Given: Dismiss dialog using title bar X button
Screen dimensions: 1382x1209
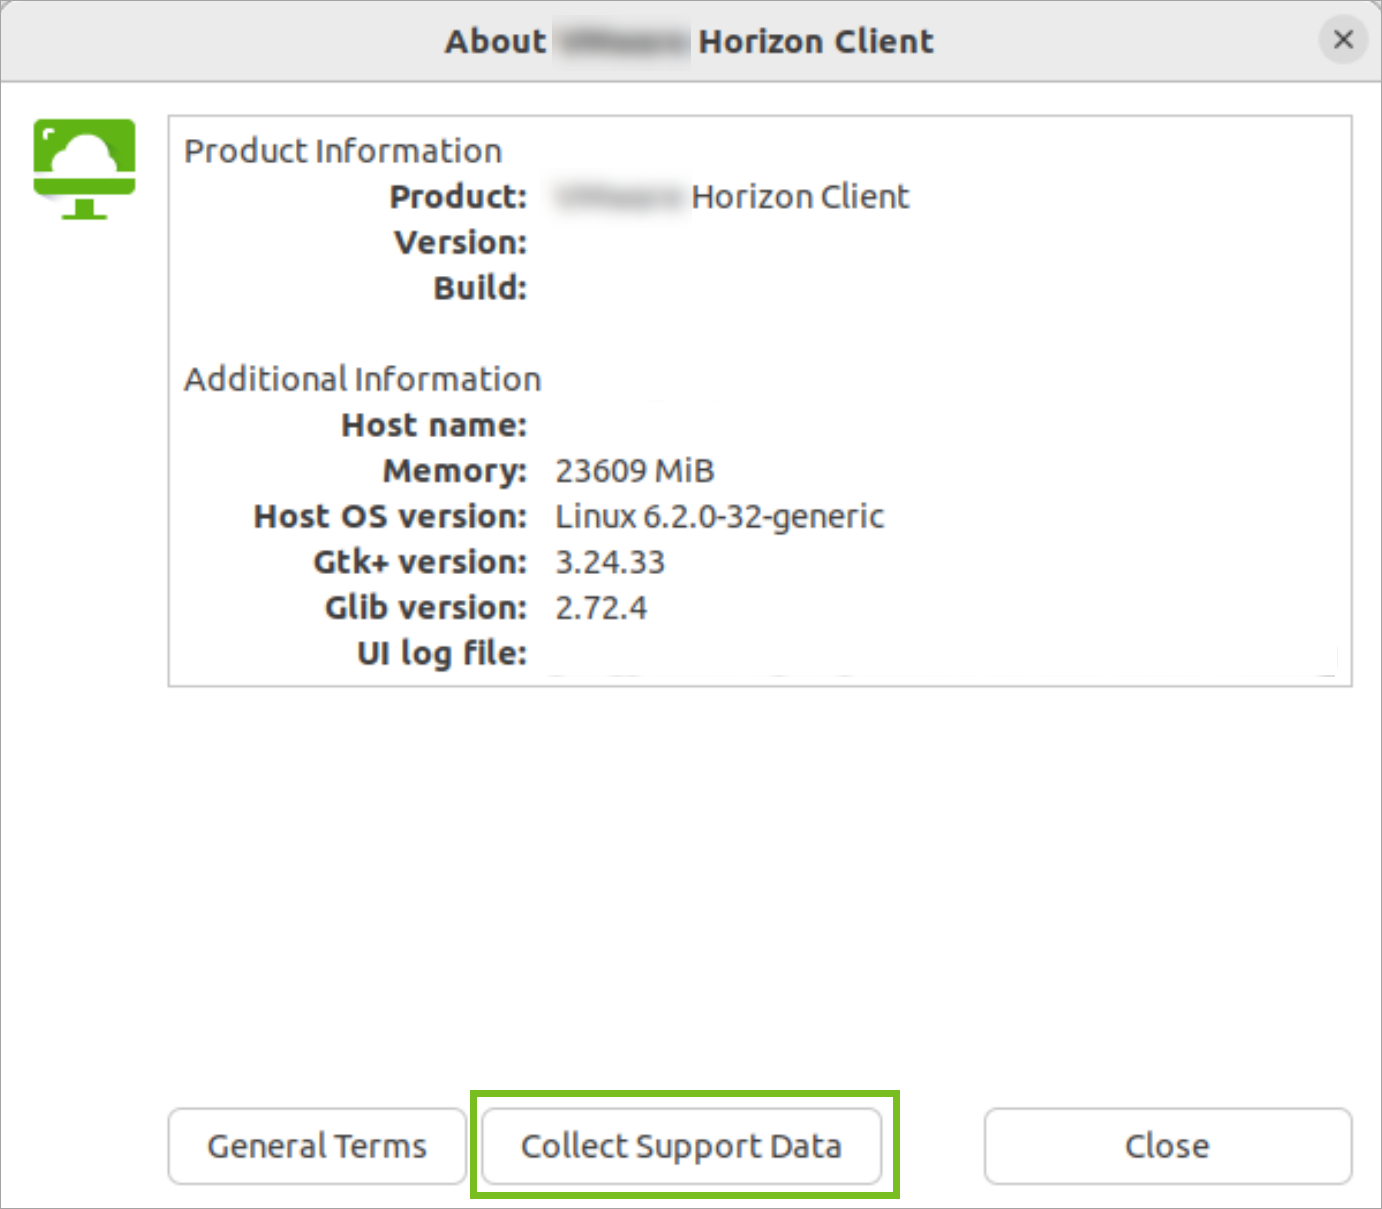Looking at the screenshot, I should (x=1343, y=40).
